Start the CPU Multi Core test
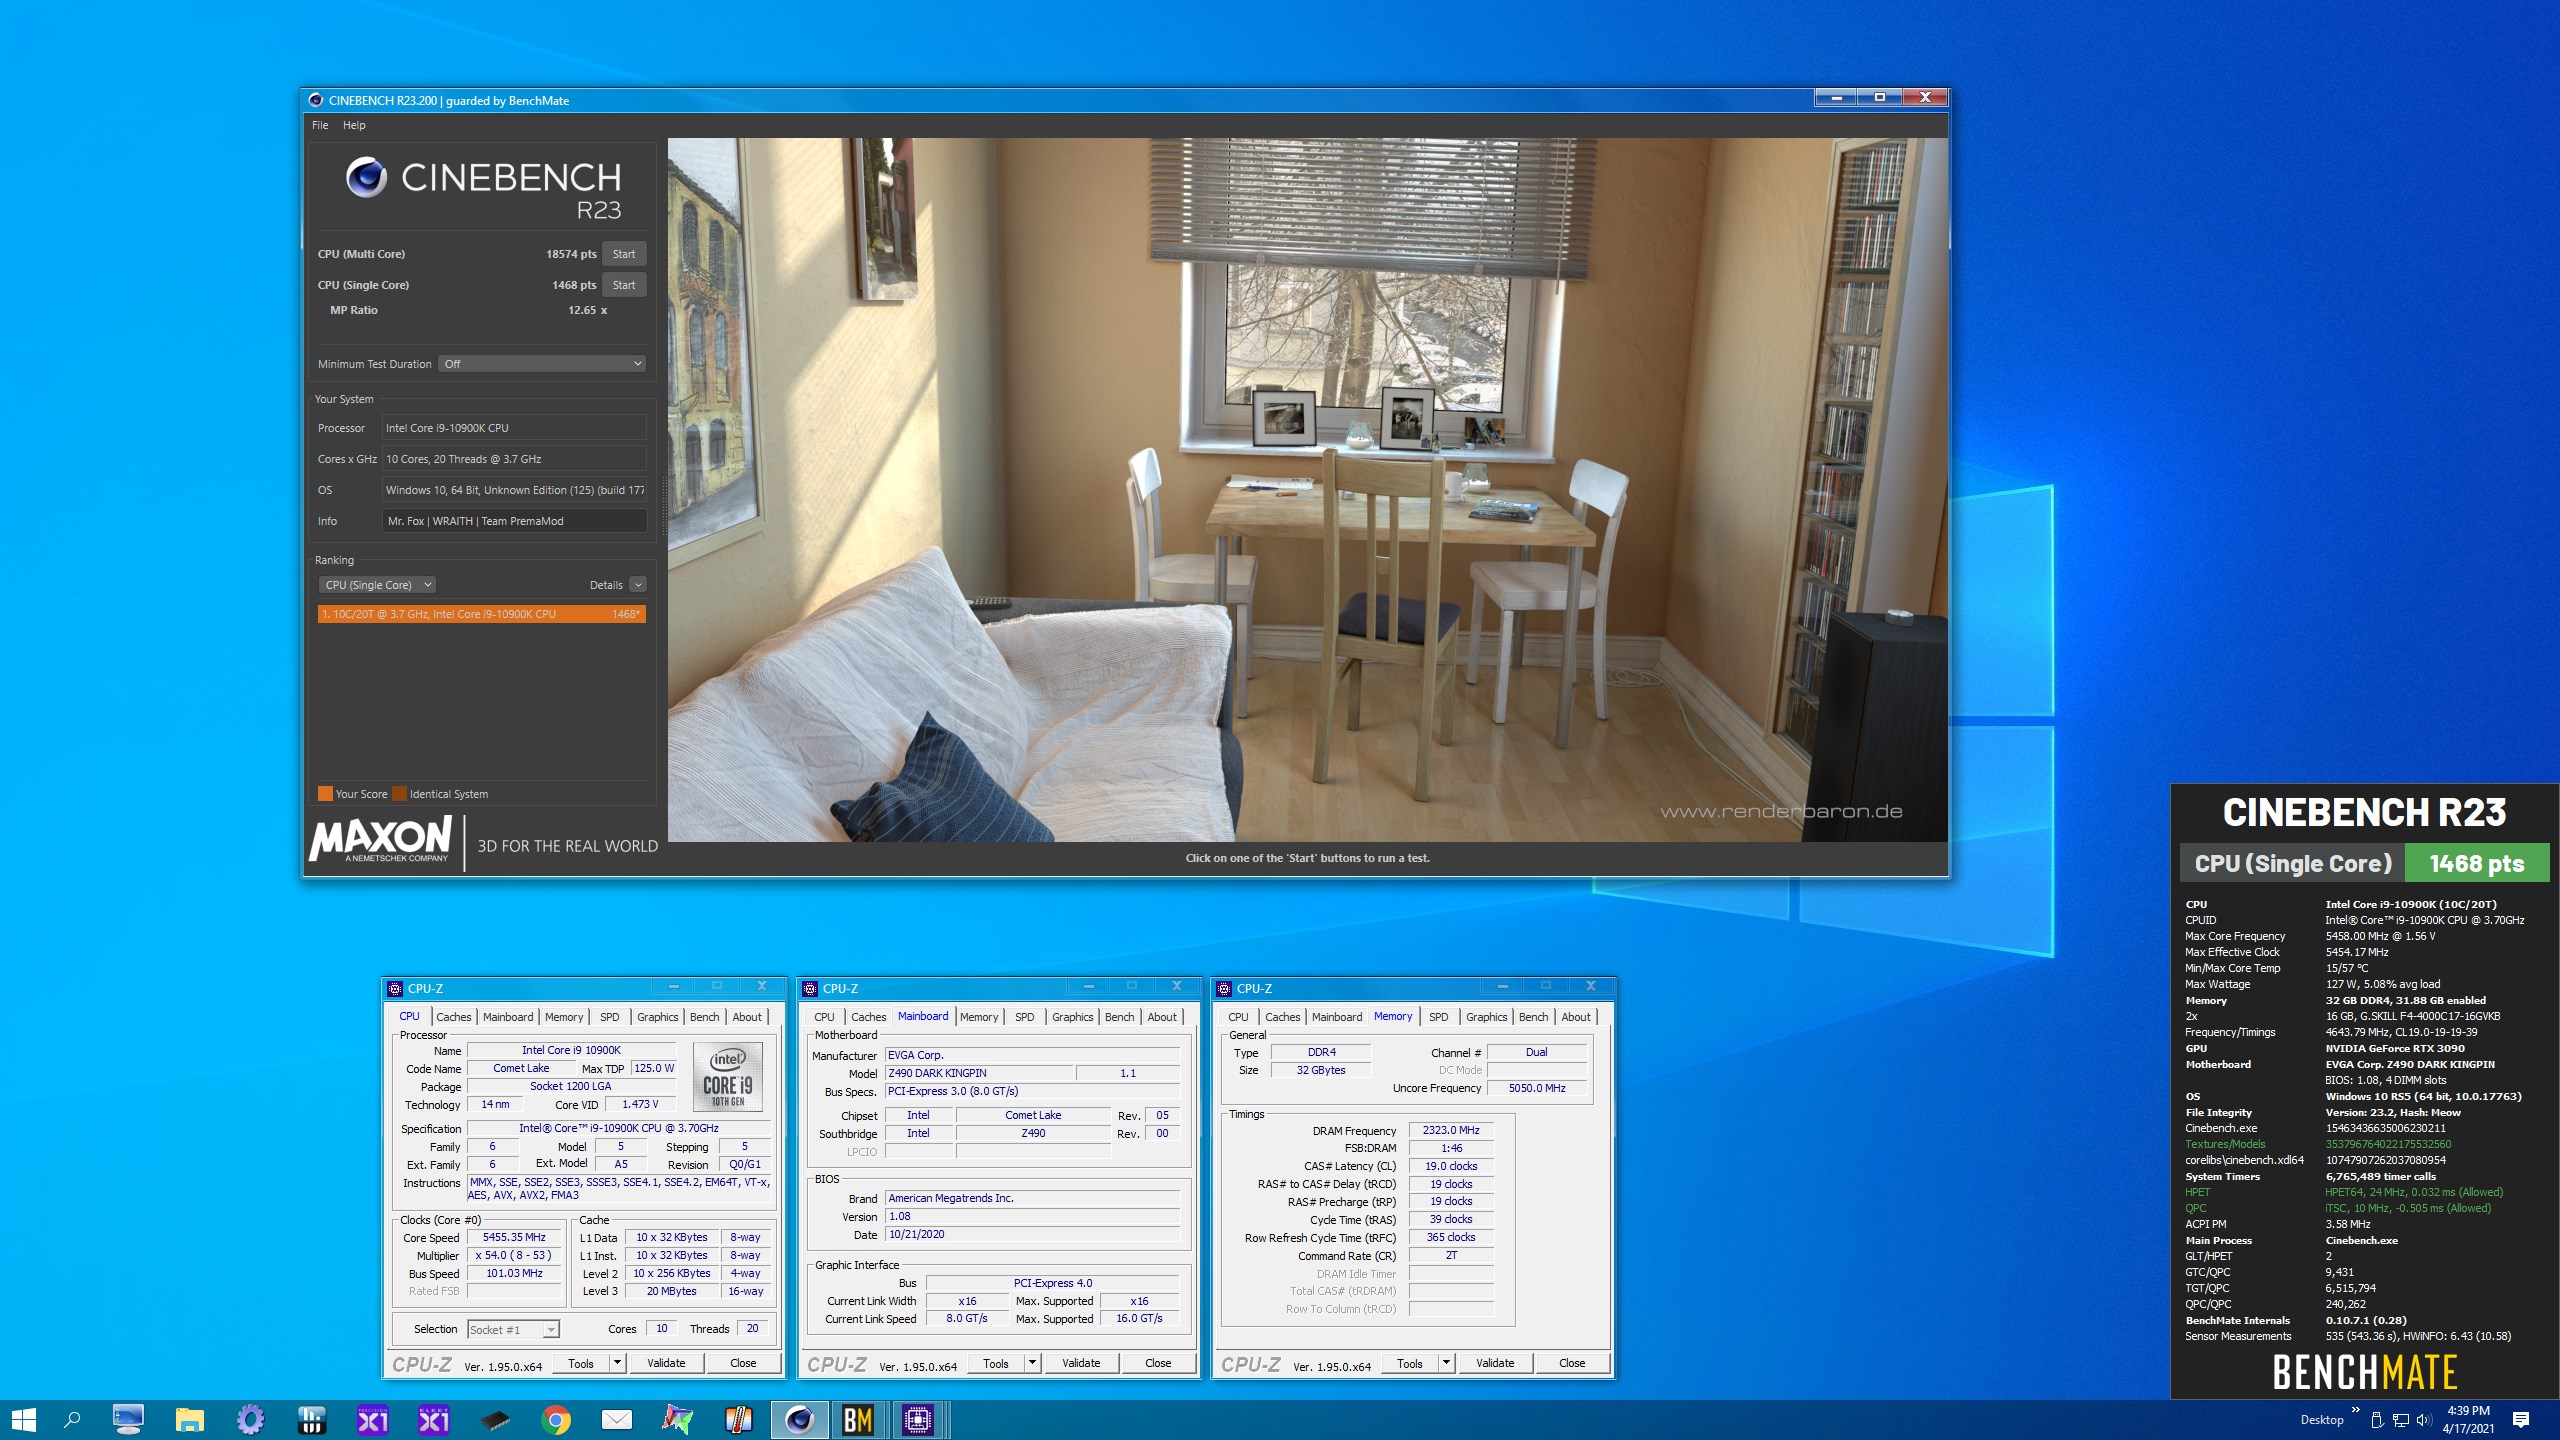The image size is (2560, 1440). pos(624,254)
